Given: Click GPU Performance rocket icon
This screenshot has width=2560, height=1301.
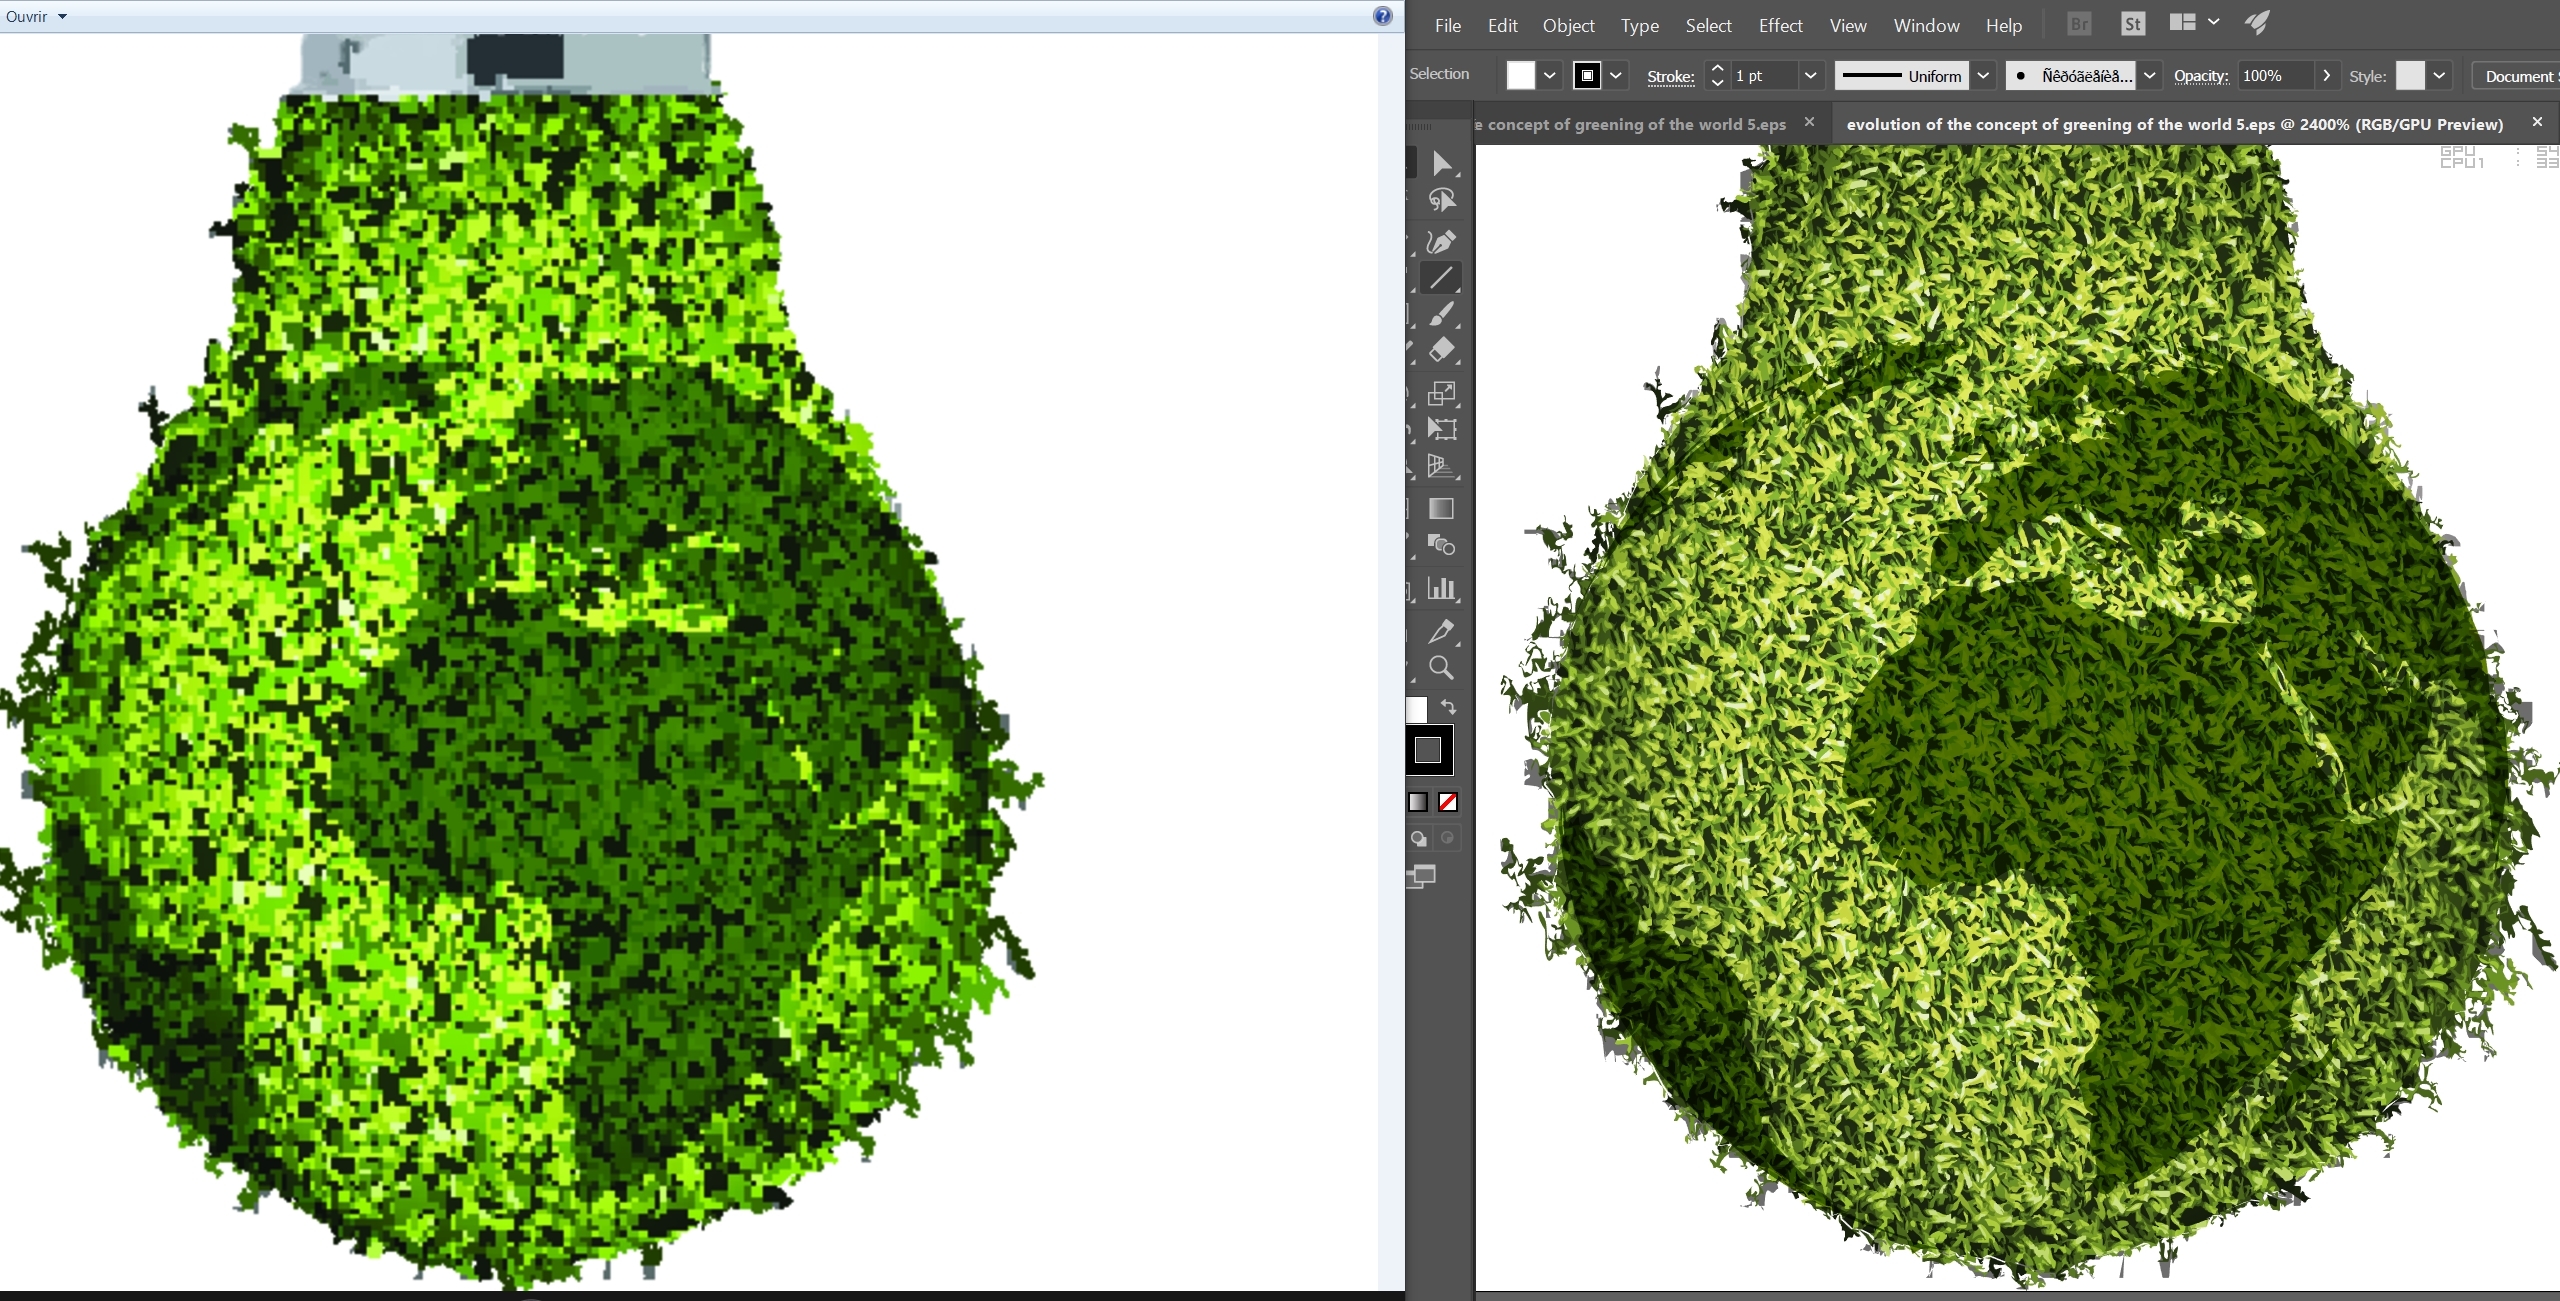Looking at the screenshot, I should pos(2258,23).
